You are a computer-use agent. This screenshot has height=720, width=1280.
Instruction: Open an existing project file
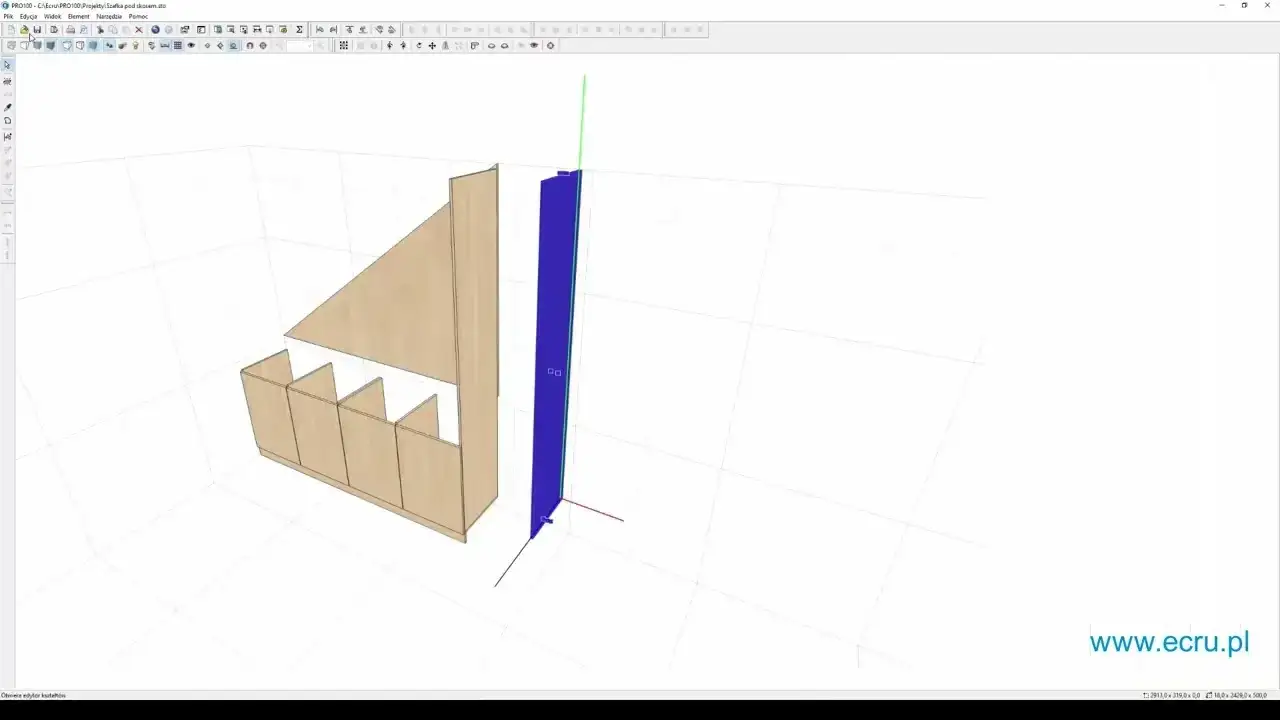click(23, 29)
